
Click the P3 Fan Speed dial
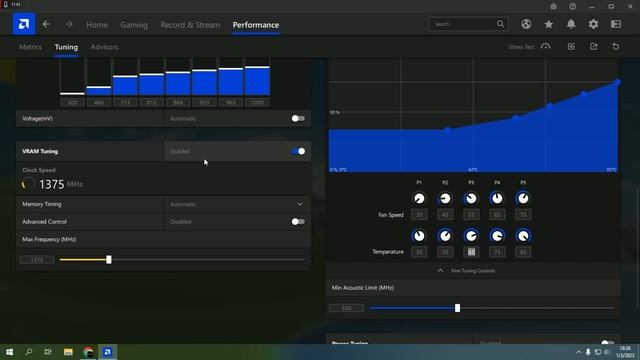[471, 198]
